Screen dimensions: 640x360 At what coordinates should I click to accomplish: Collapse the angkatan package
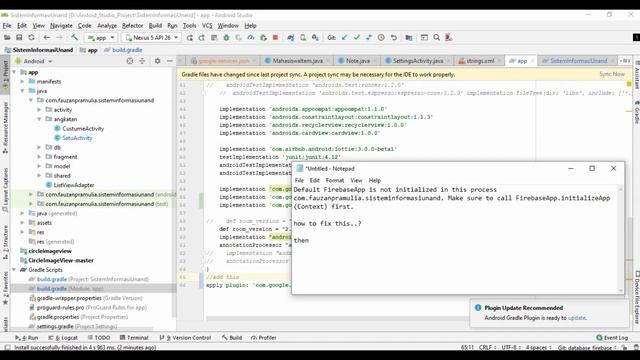[39, 119]
